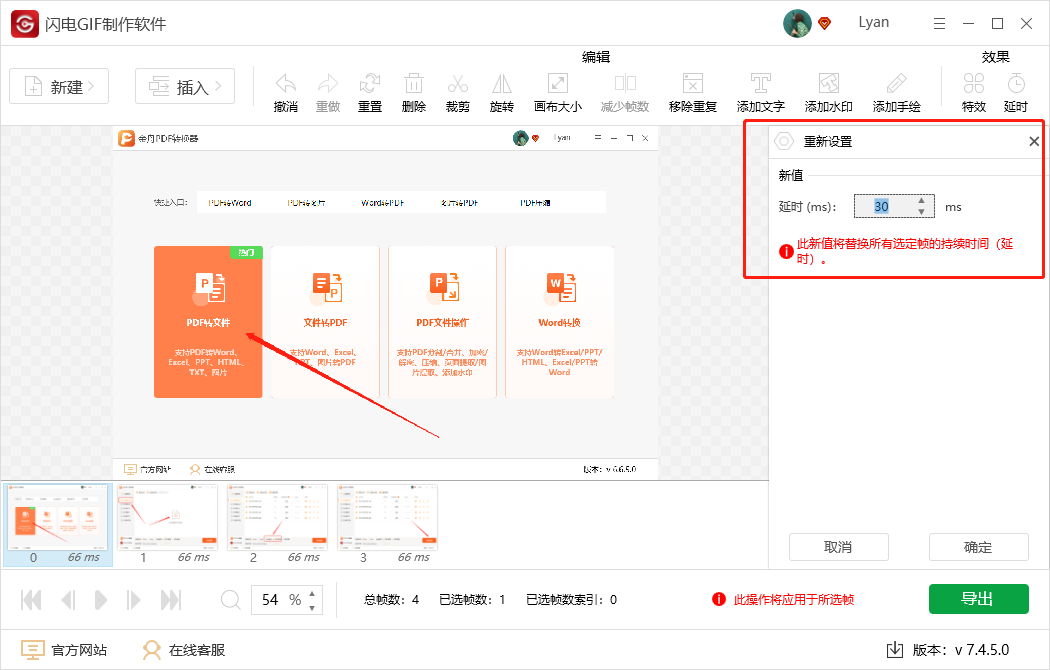Open Online Customer Service (在线客服) link
The height and width of the screenshot is (670, 1050).
184,650
